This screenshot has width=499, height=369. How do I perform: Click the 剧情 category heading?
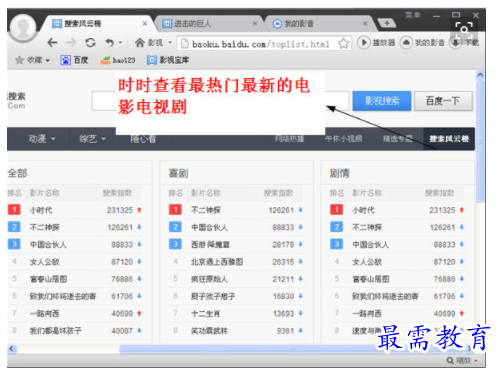pos(340,173)
